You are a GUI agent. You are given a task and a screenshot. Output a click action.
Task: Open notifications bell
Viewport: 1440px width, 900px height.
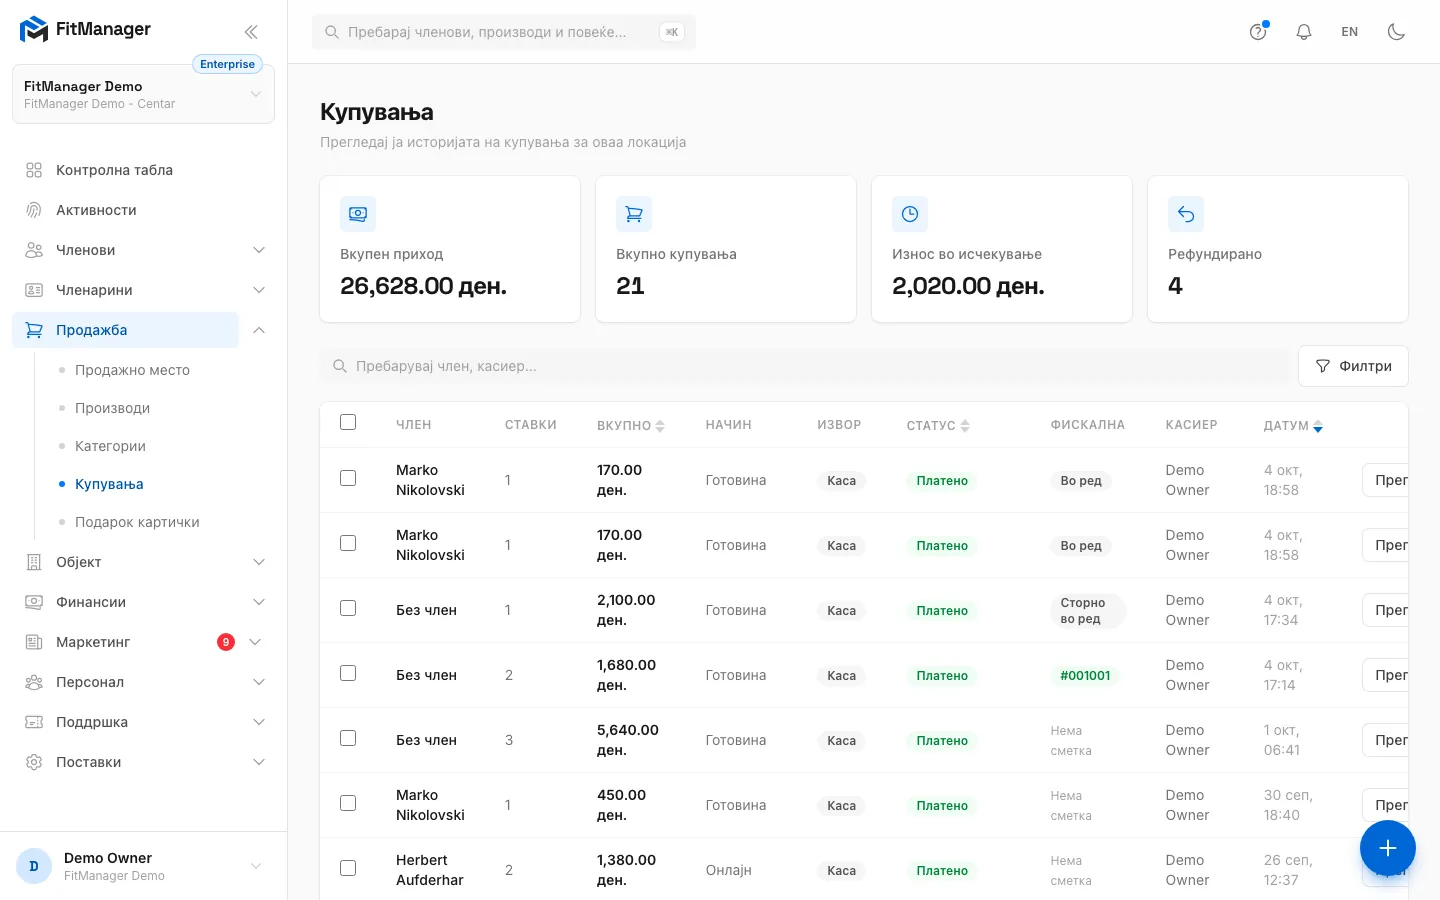(1304, 32)
